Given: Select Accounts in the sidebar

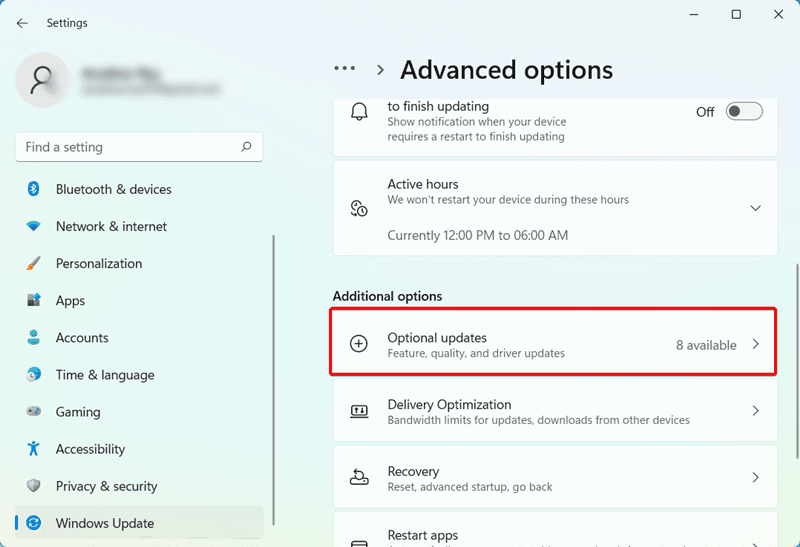Looking at the screenshot, I should [82, 338].
